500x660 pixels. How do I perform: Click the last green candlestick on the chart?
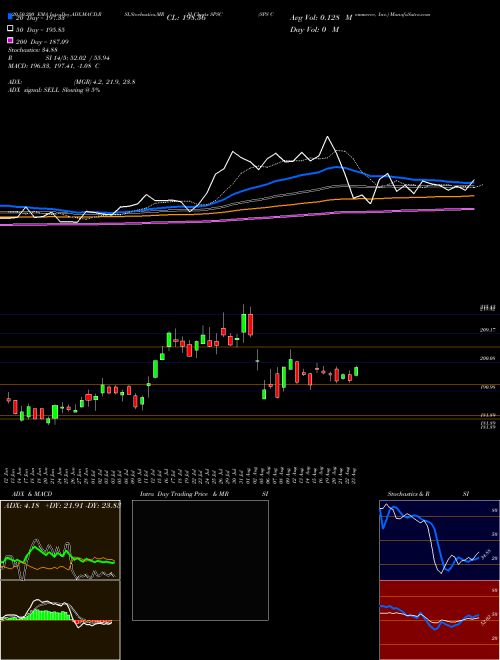(x=356, y=371)
